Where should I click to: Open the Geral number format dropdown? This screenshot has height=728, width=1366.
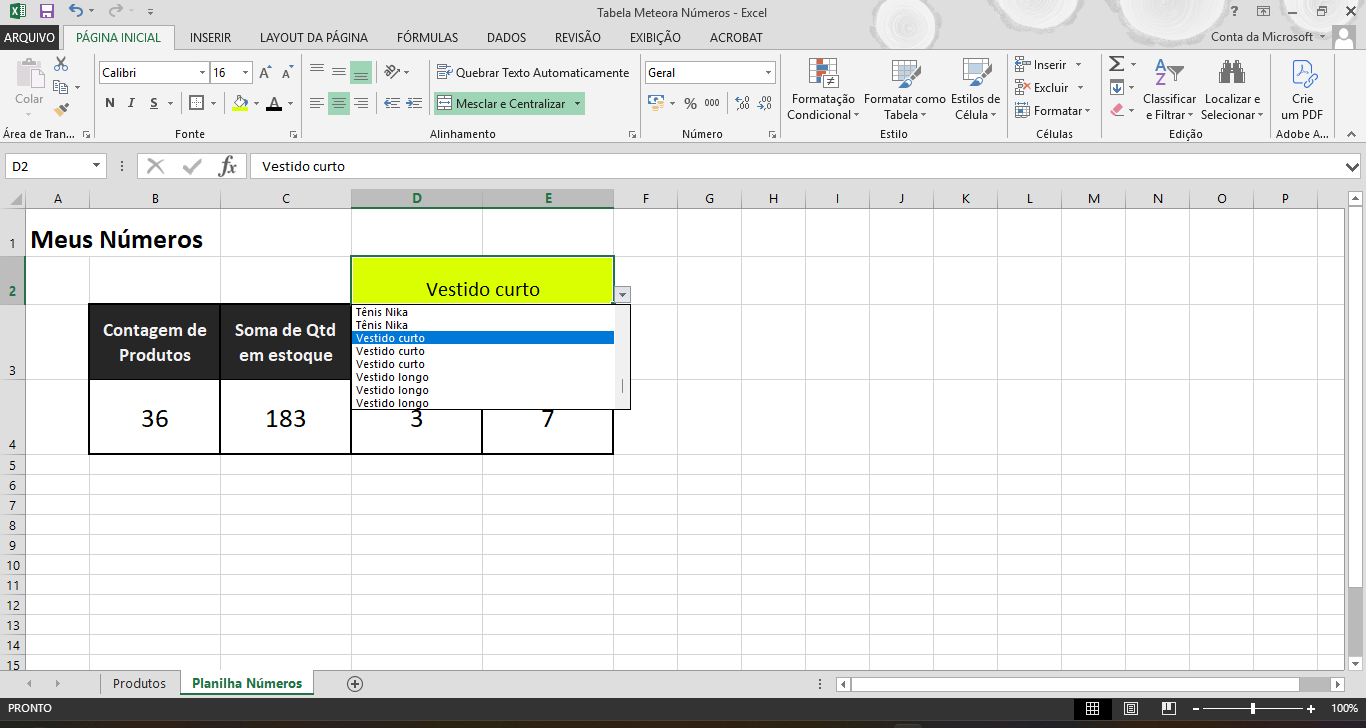pos(769,73)
